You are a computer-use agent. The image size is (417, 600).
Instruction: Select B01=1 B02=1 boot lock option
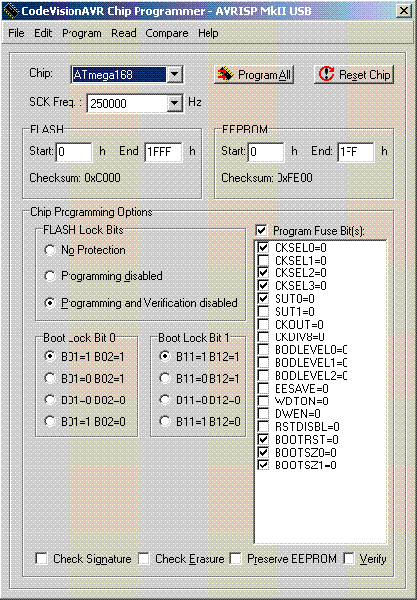(x=85, y=357)
